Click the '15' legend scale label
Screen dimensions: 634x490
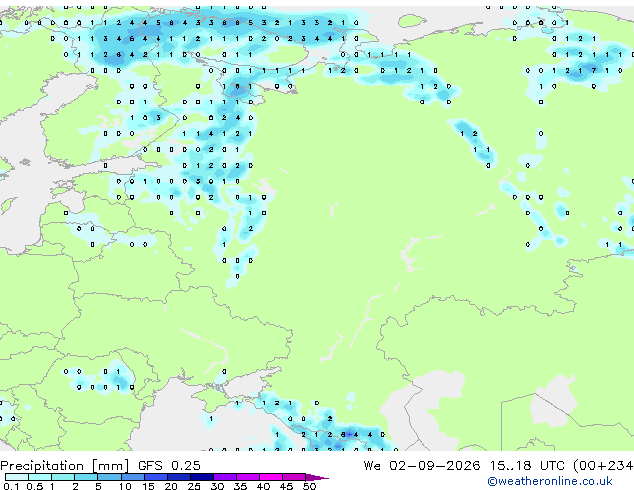click(148, 486)
